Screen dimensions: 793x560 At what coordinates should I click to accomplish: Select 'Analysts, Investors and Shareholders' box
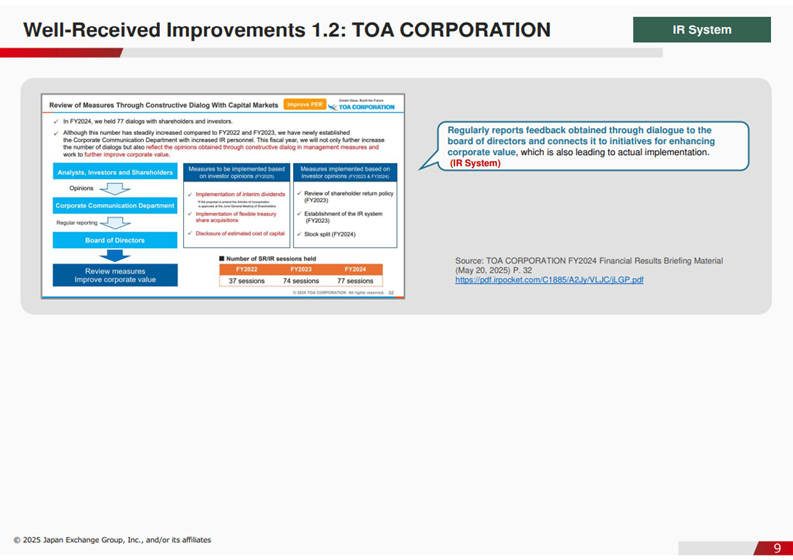click(115, 172)
